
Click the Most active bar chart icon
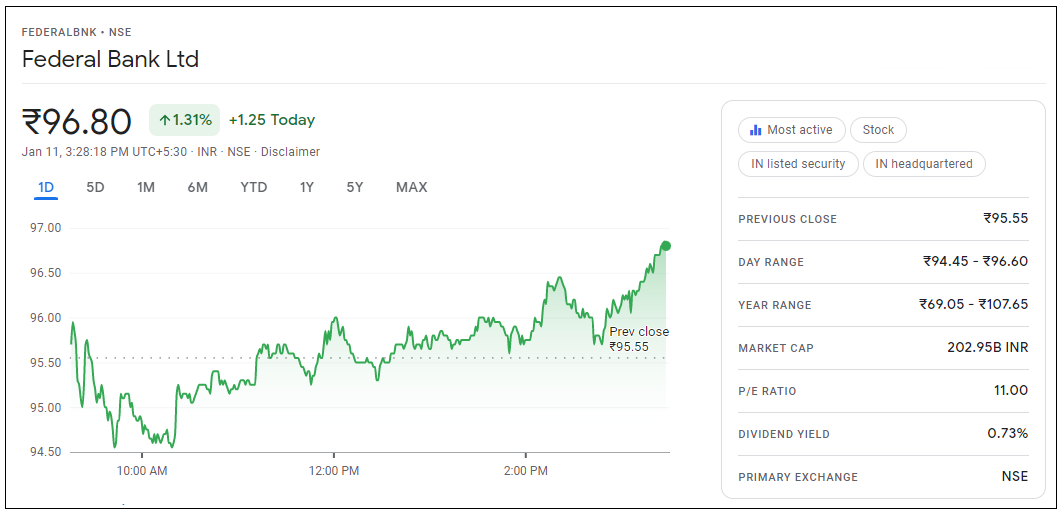pyautogui.click(x=756, y=130)
